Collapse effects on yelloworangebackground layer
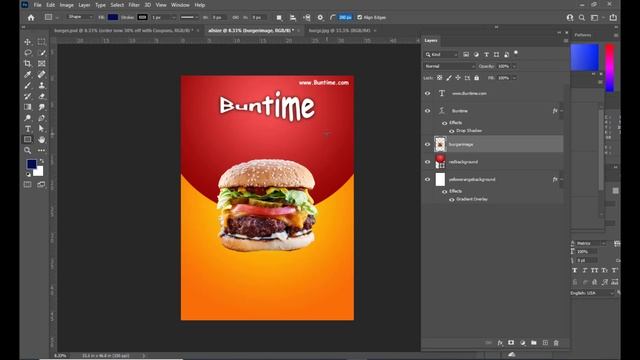Image resolution: width=640 pixels, height=360 pixels. 562,179
